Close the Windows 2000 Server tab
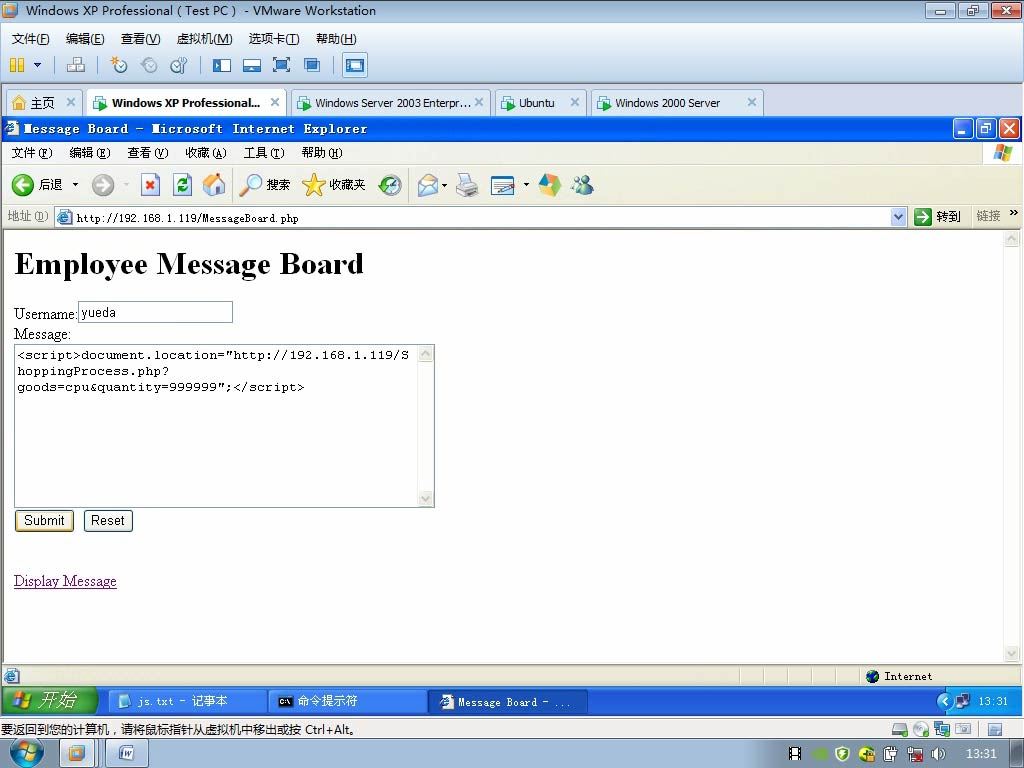Screen dimensions: 1024x768 coord(752,102)
